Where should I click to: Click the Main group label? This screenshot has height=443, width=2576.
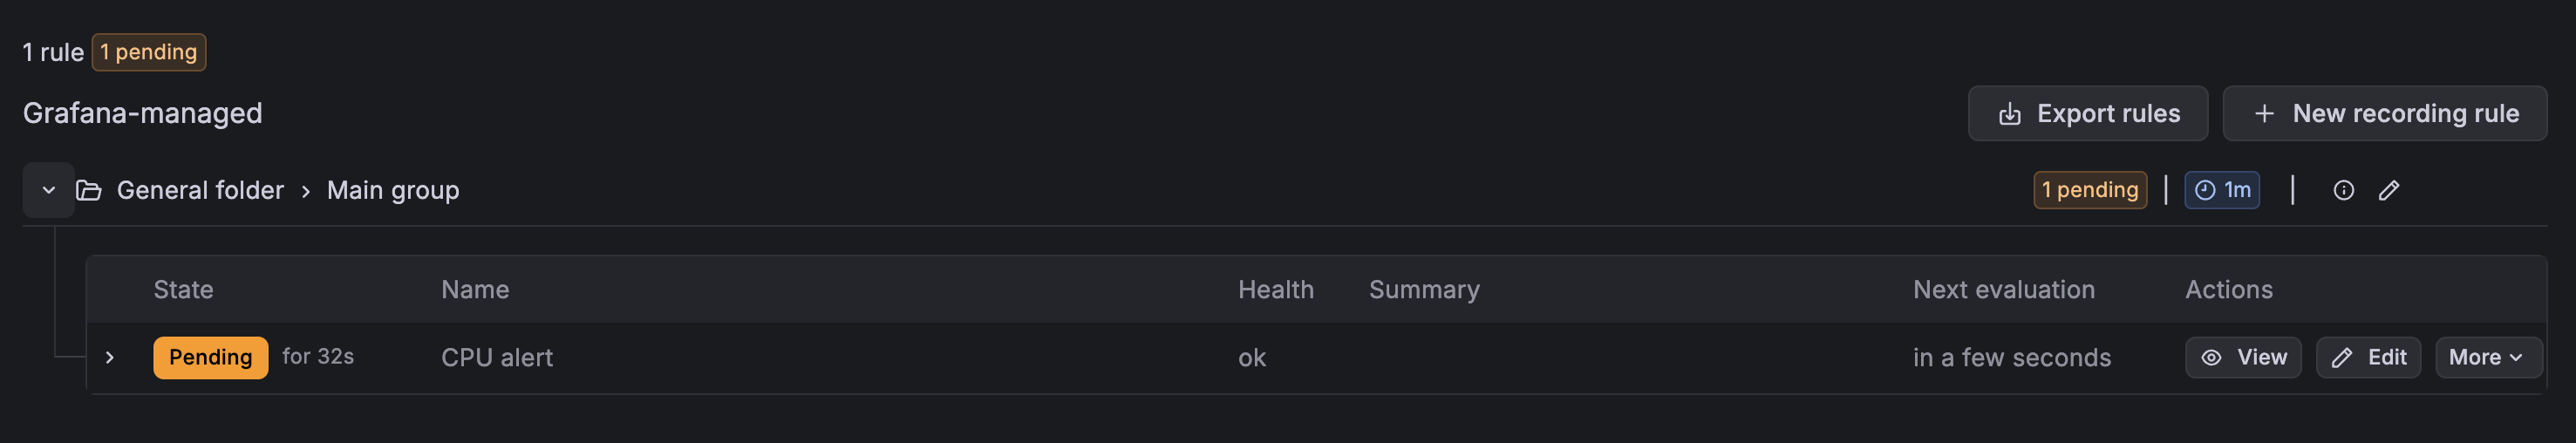(393, 190)
